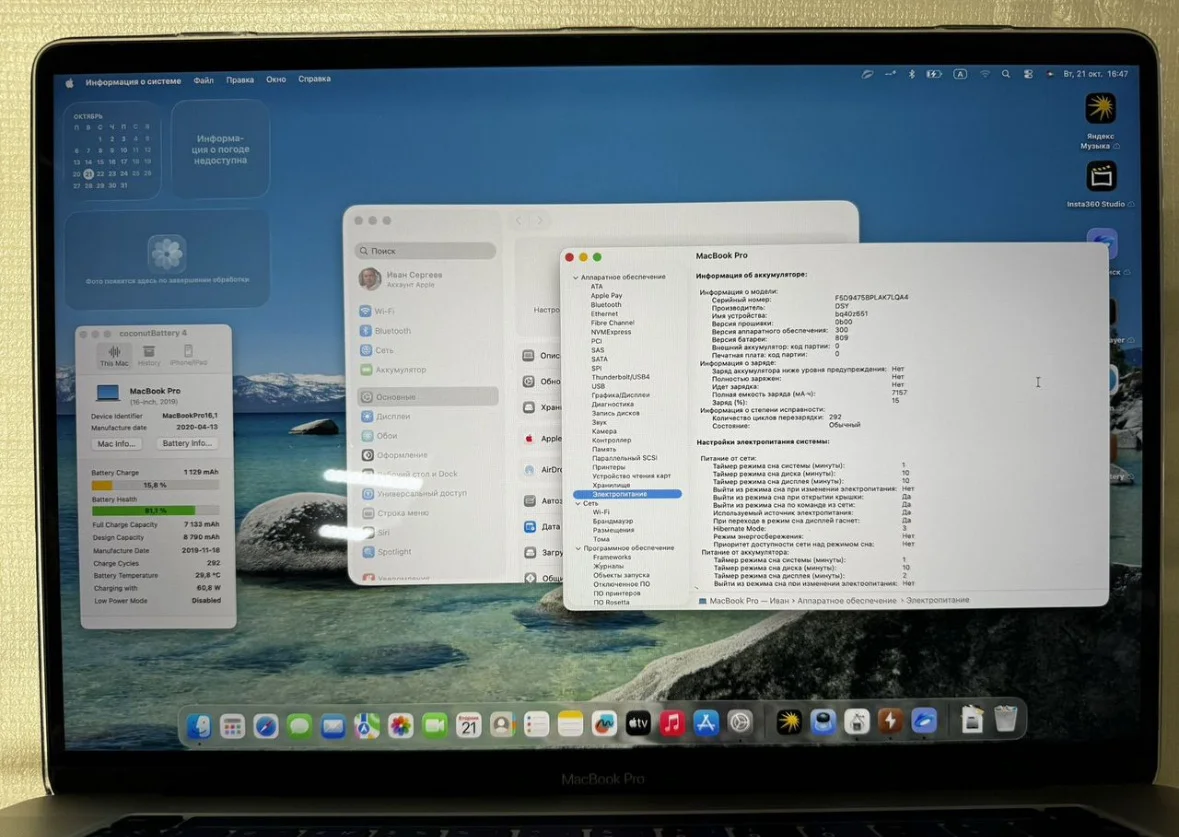Screen dimensions: 1179x837
Task: Switch to This Mac tab in coconutBattery
Action: pyautogui.click(x=114, y=356)
